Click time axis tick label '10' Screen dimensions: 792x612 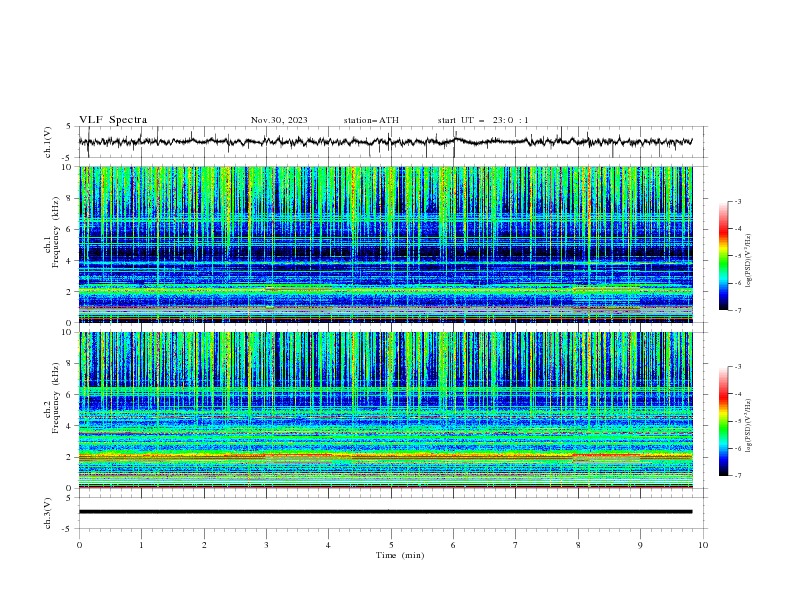(703, 545)
